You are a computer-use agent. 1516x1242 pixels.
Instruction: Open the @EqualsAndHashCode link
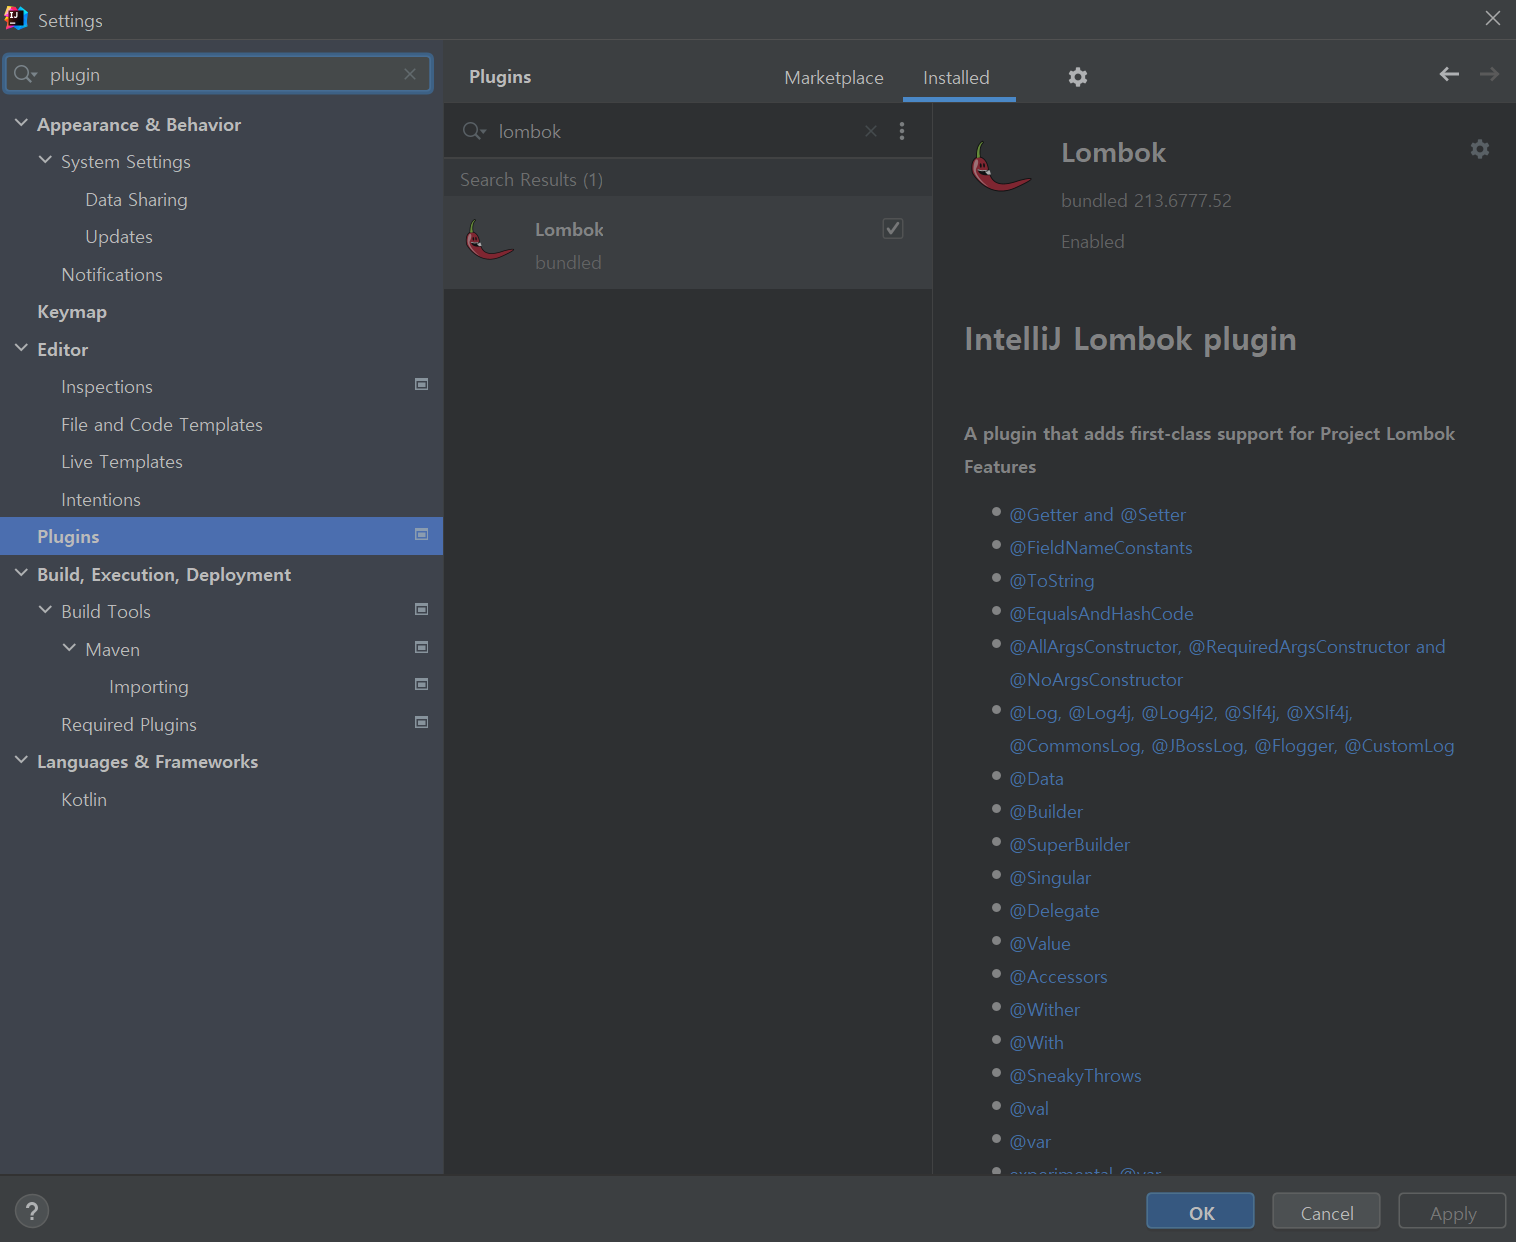click(1101, 614)
